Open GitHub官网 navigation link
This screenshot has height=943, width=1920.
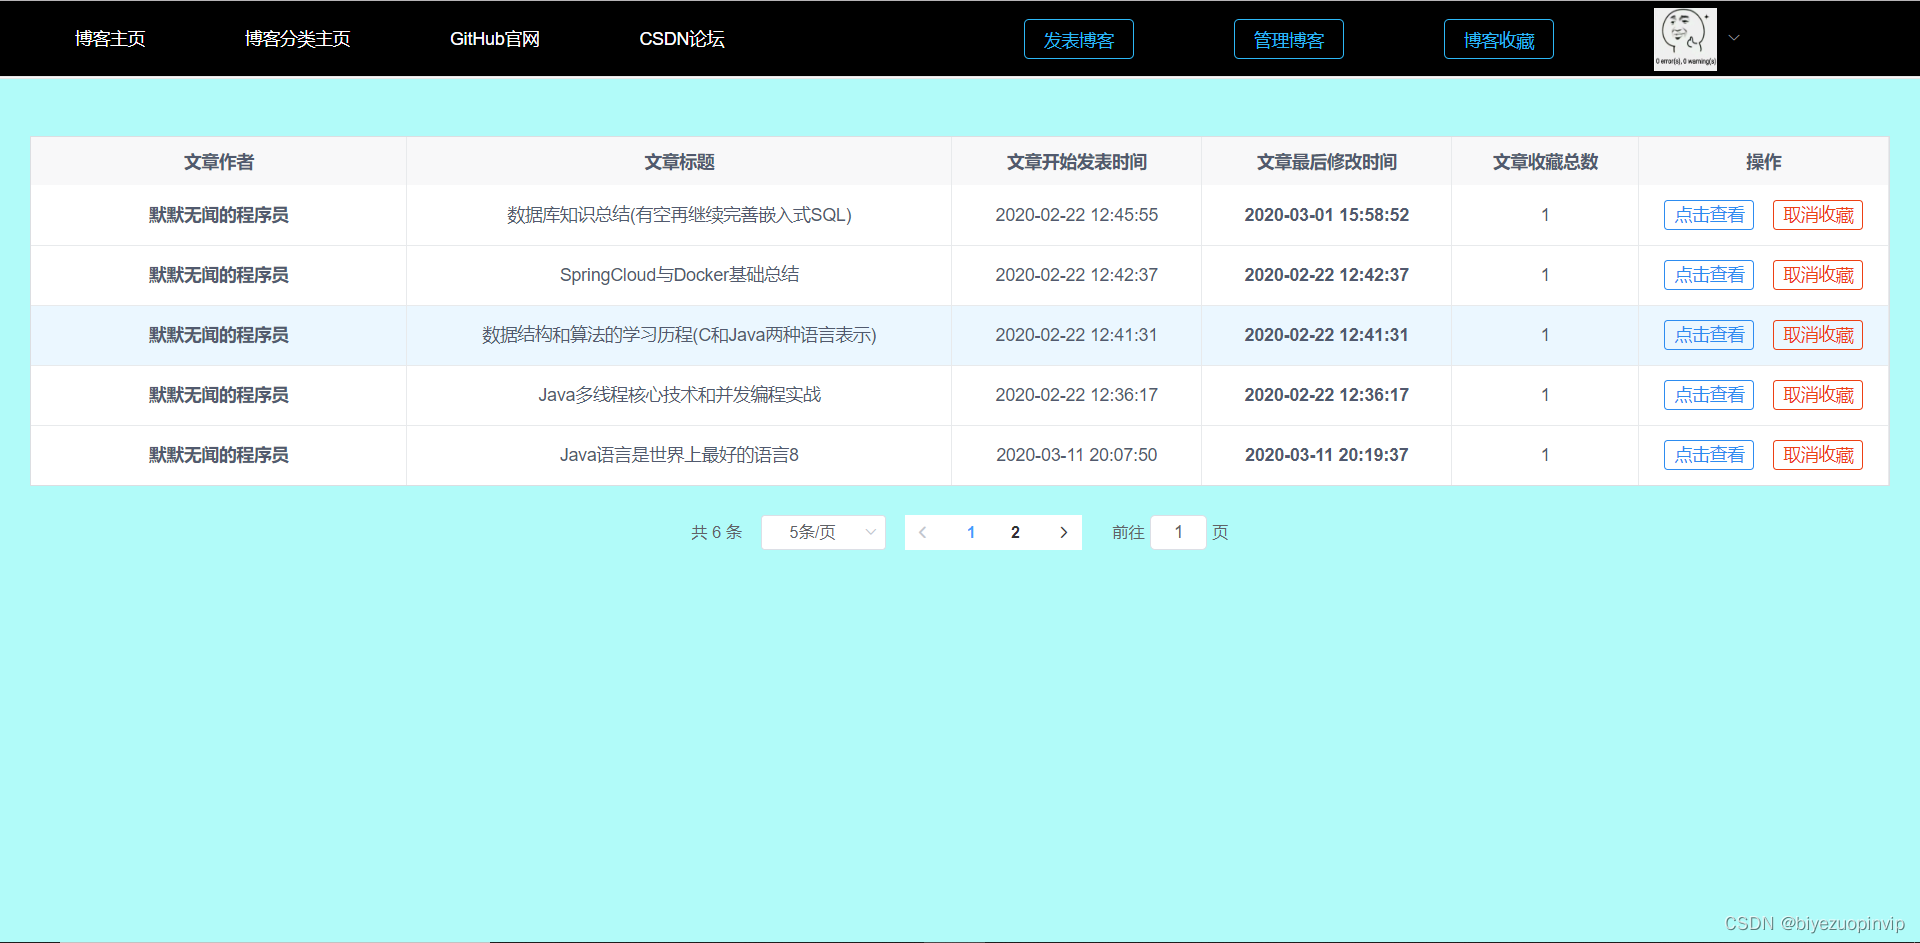click(x=495, y=39)
